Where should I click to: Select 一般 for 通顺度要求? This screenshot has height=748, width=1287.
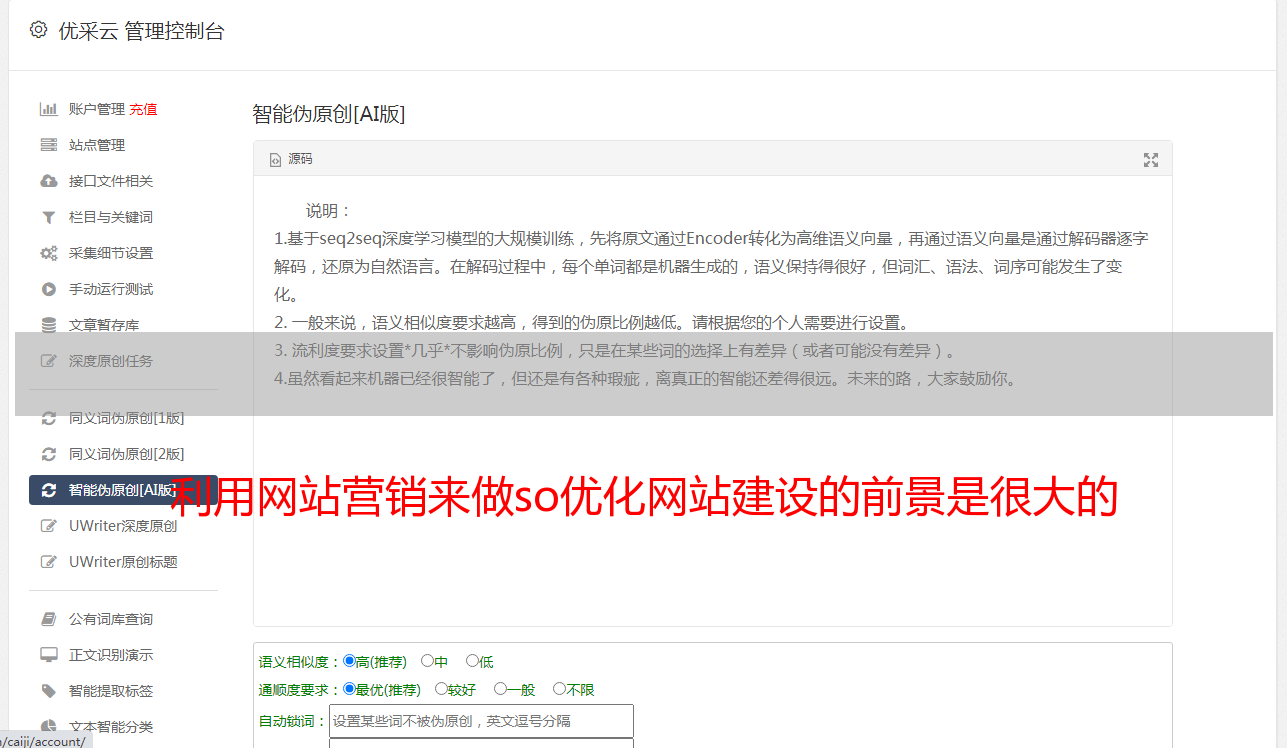coord(500,689)
